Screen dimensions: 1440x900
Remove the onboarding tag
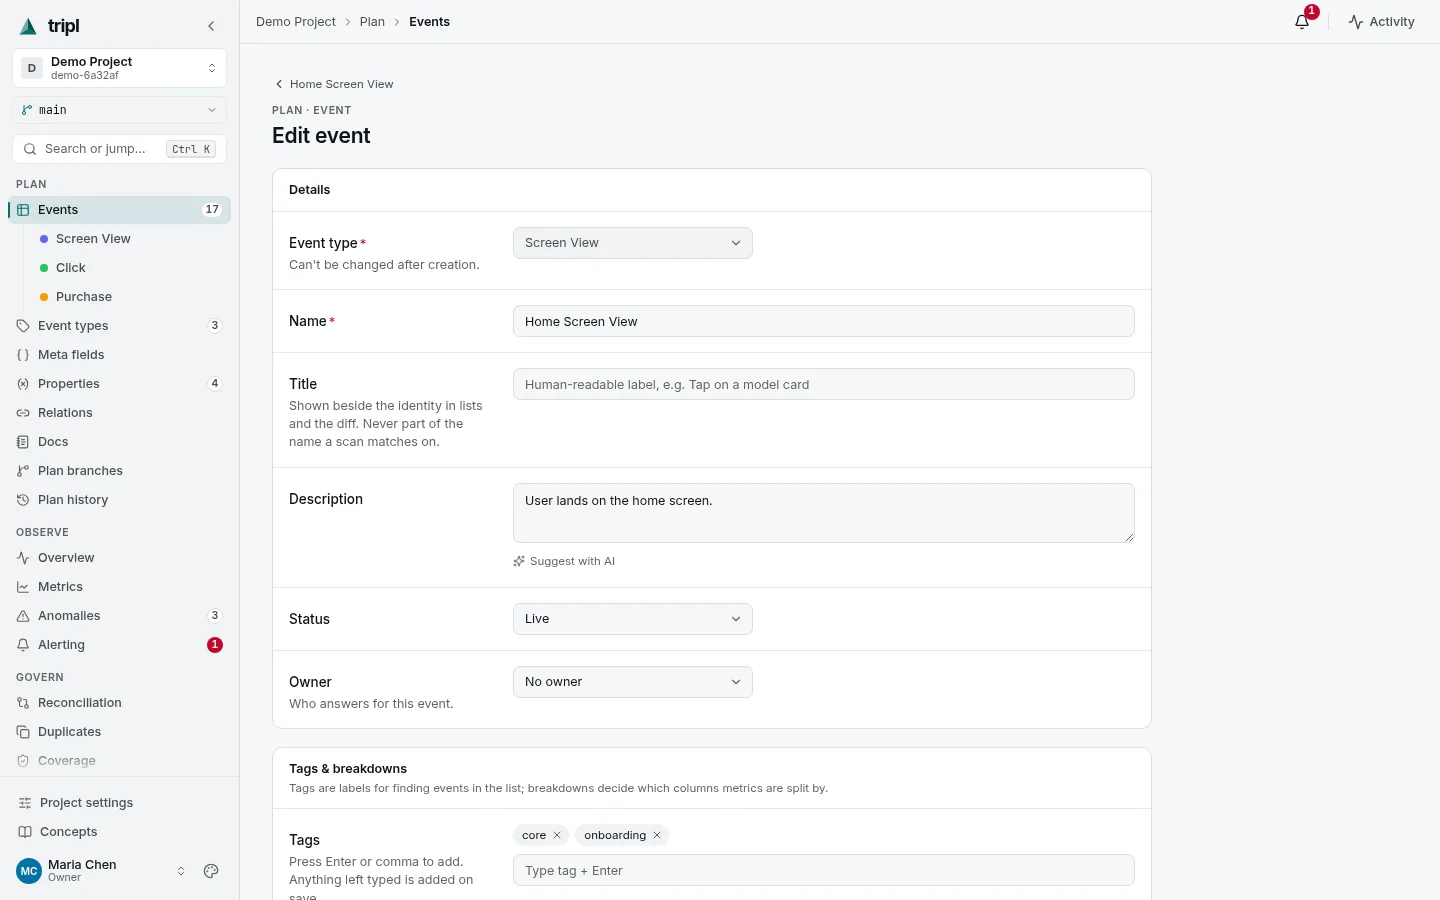(657, 835)
